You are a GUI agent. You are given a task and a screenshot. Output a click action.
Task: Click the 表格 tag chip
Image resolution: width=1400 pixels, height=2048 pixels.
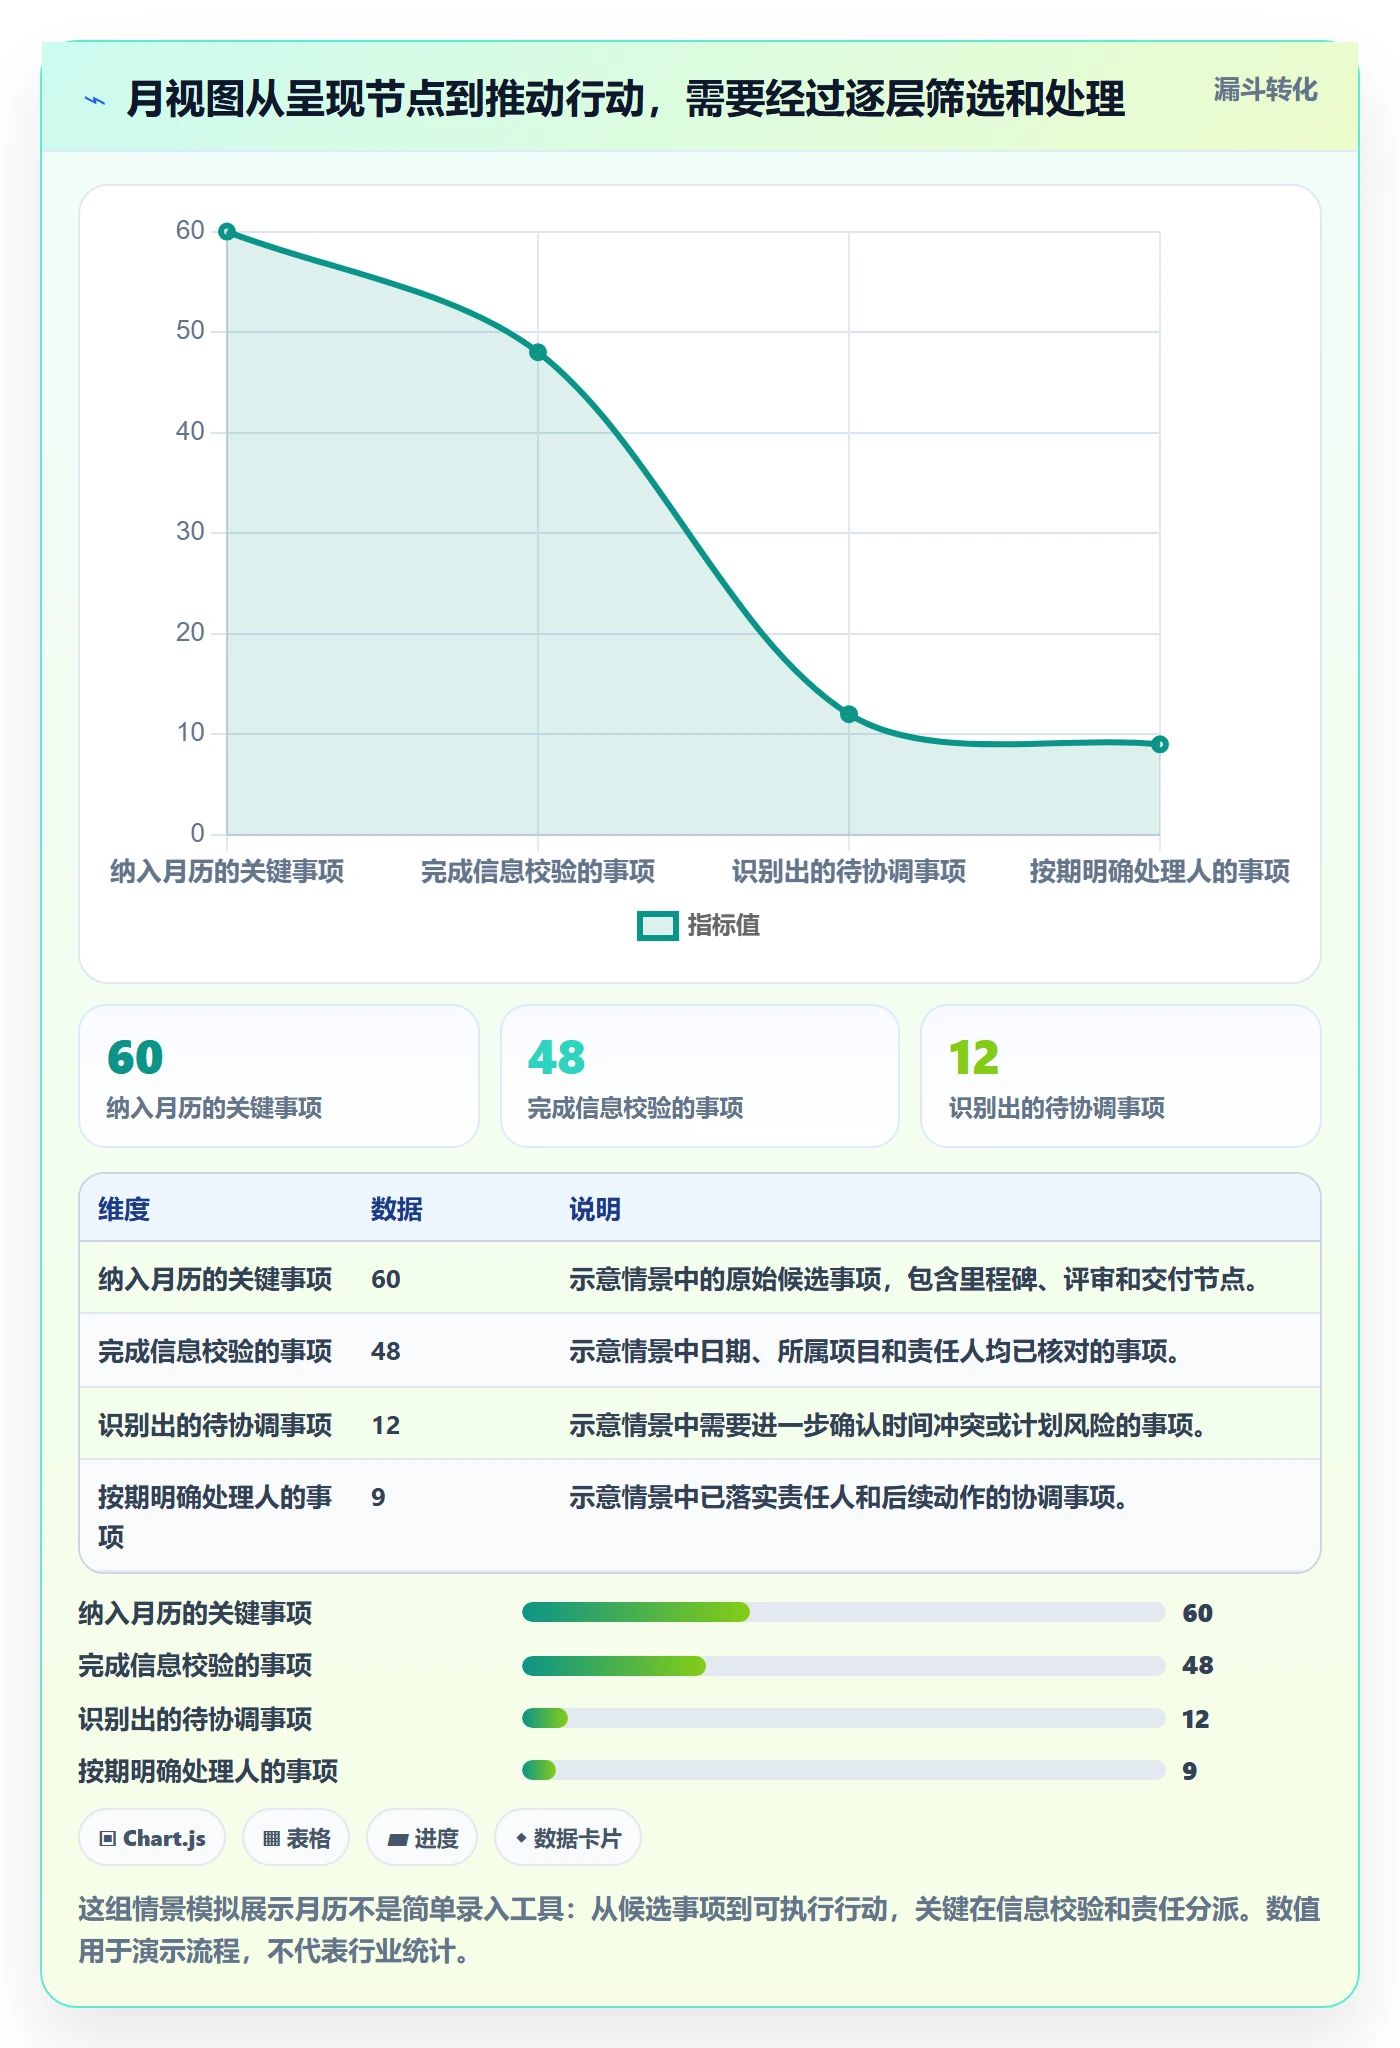pos(296,1838)
